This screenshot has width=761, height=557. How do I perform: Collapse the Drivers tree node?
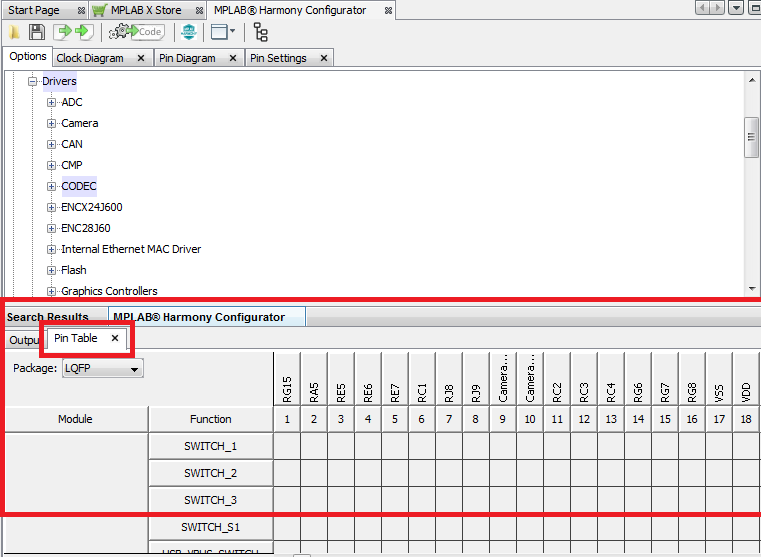33,81
